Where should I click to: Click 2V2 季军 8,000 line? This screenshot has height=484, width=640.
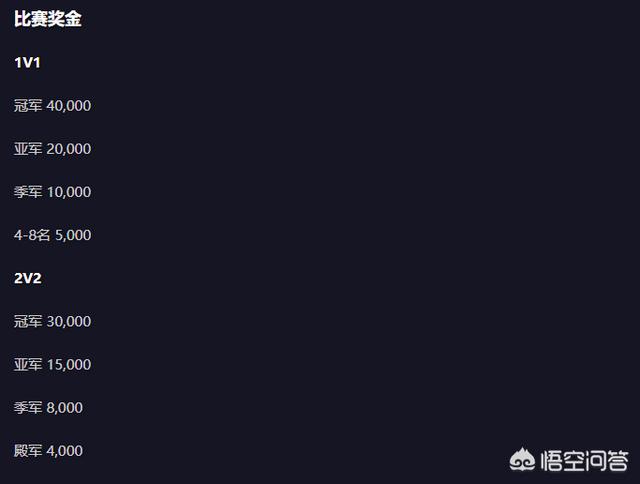[x=48, y=408]
